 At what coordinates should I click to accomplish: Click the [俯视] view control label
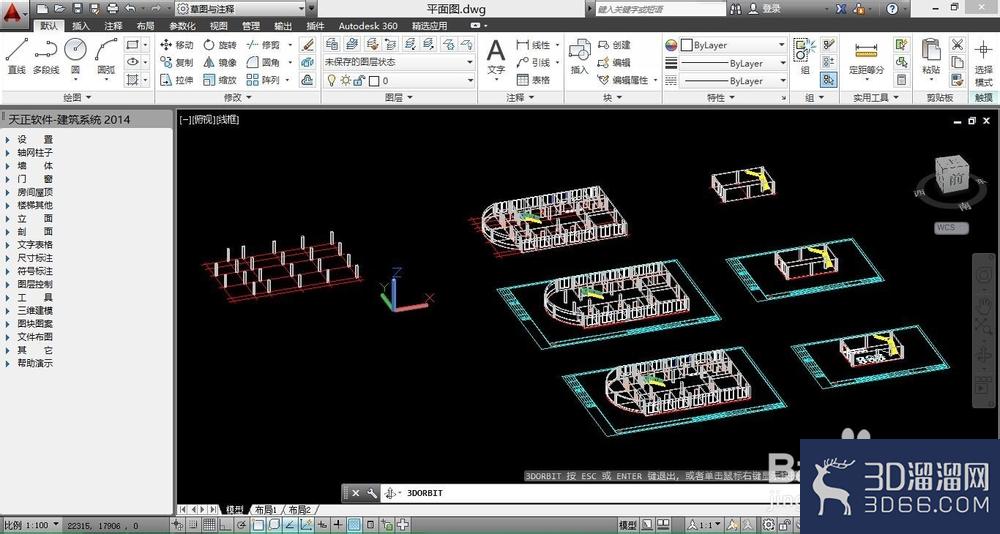click(x=203, y=119)
